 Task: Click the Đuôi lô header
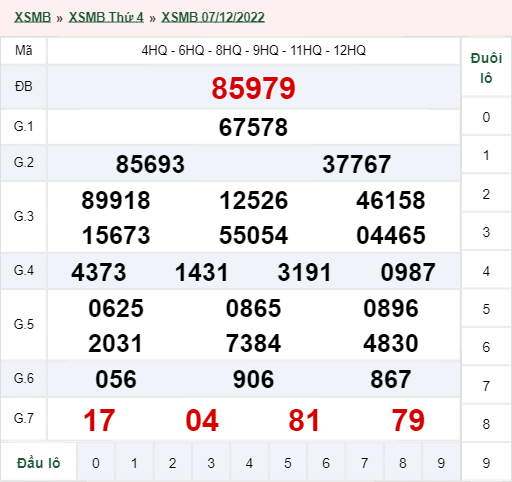[x=486, y=68]
